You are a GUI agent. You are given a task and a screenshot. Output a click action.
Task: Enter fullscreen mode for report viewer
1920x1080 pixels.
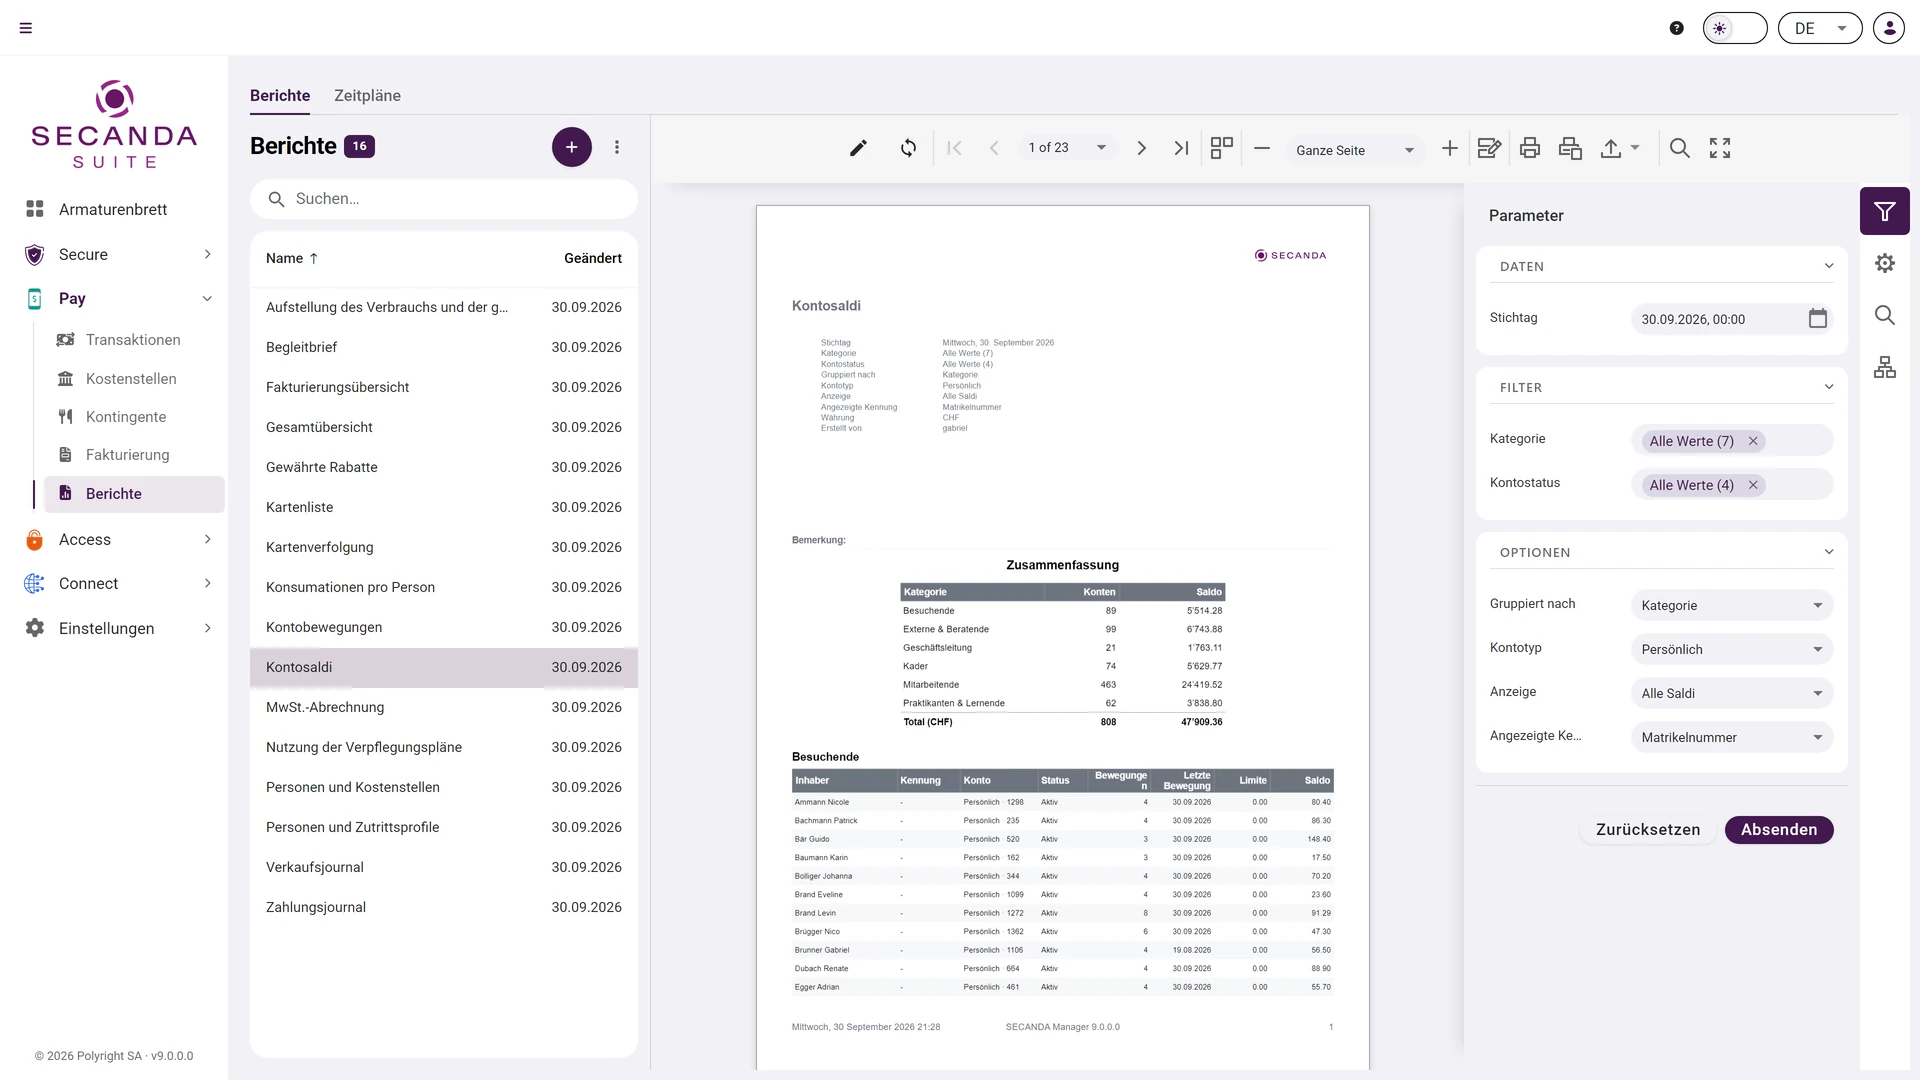(1720, 148)
